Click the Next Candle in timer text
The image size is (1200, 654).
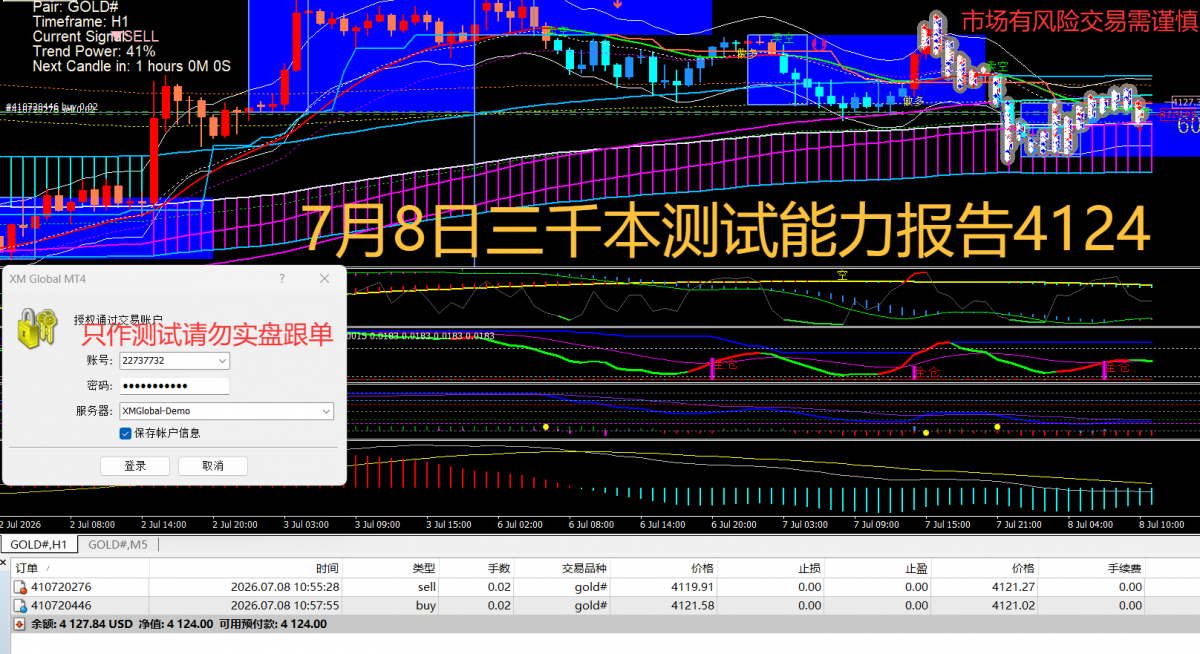point(131,66)
